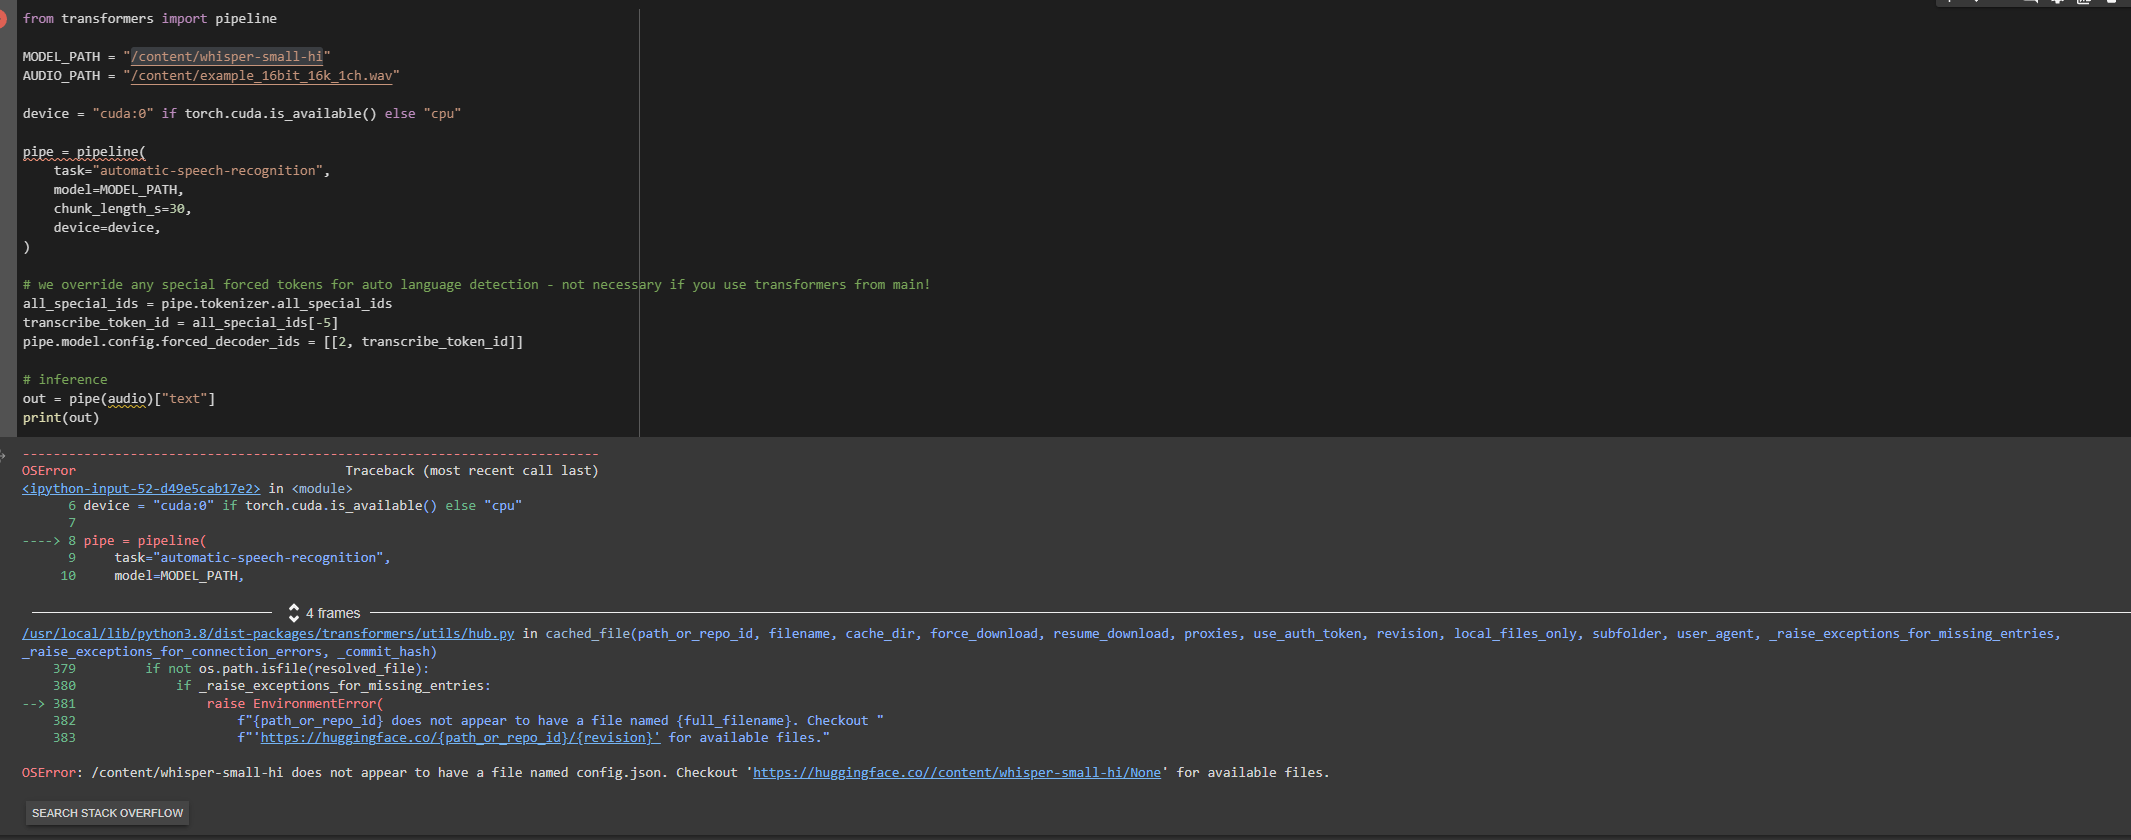
Task: Expand the 4 frames traceback section
Action: coord(323,613)
